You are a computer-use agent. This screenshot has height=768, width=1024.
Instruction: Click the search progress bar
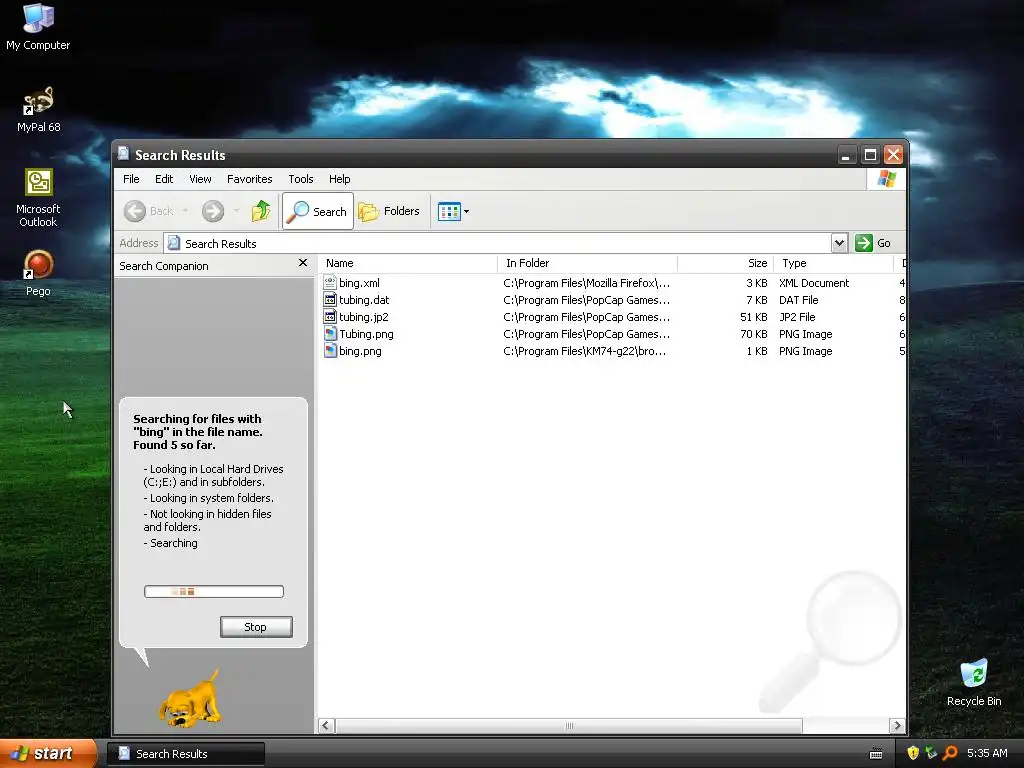click(214, 592)
